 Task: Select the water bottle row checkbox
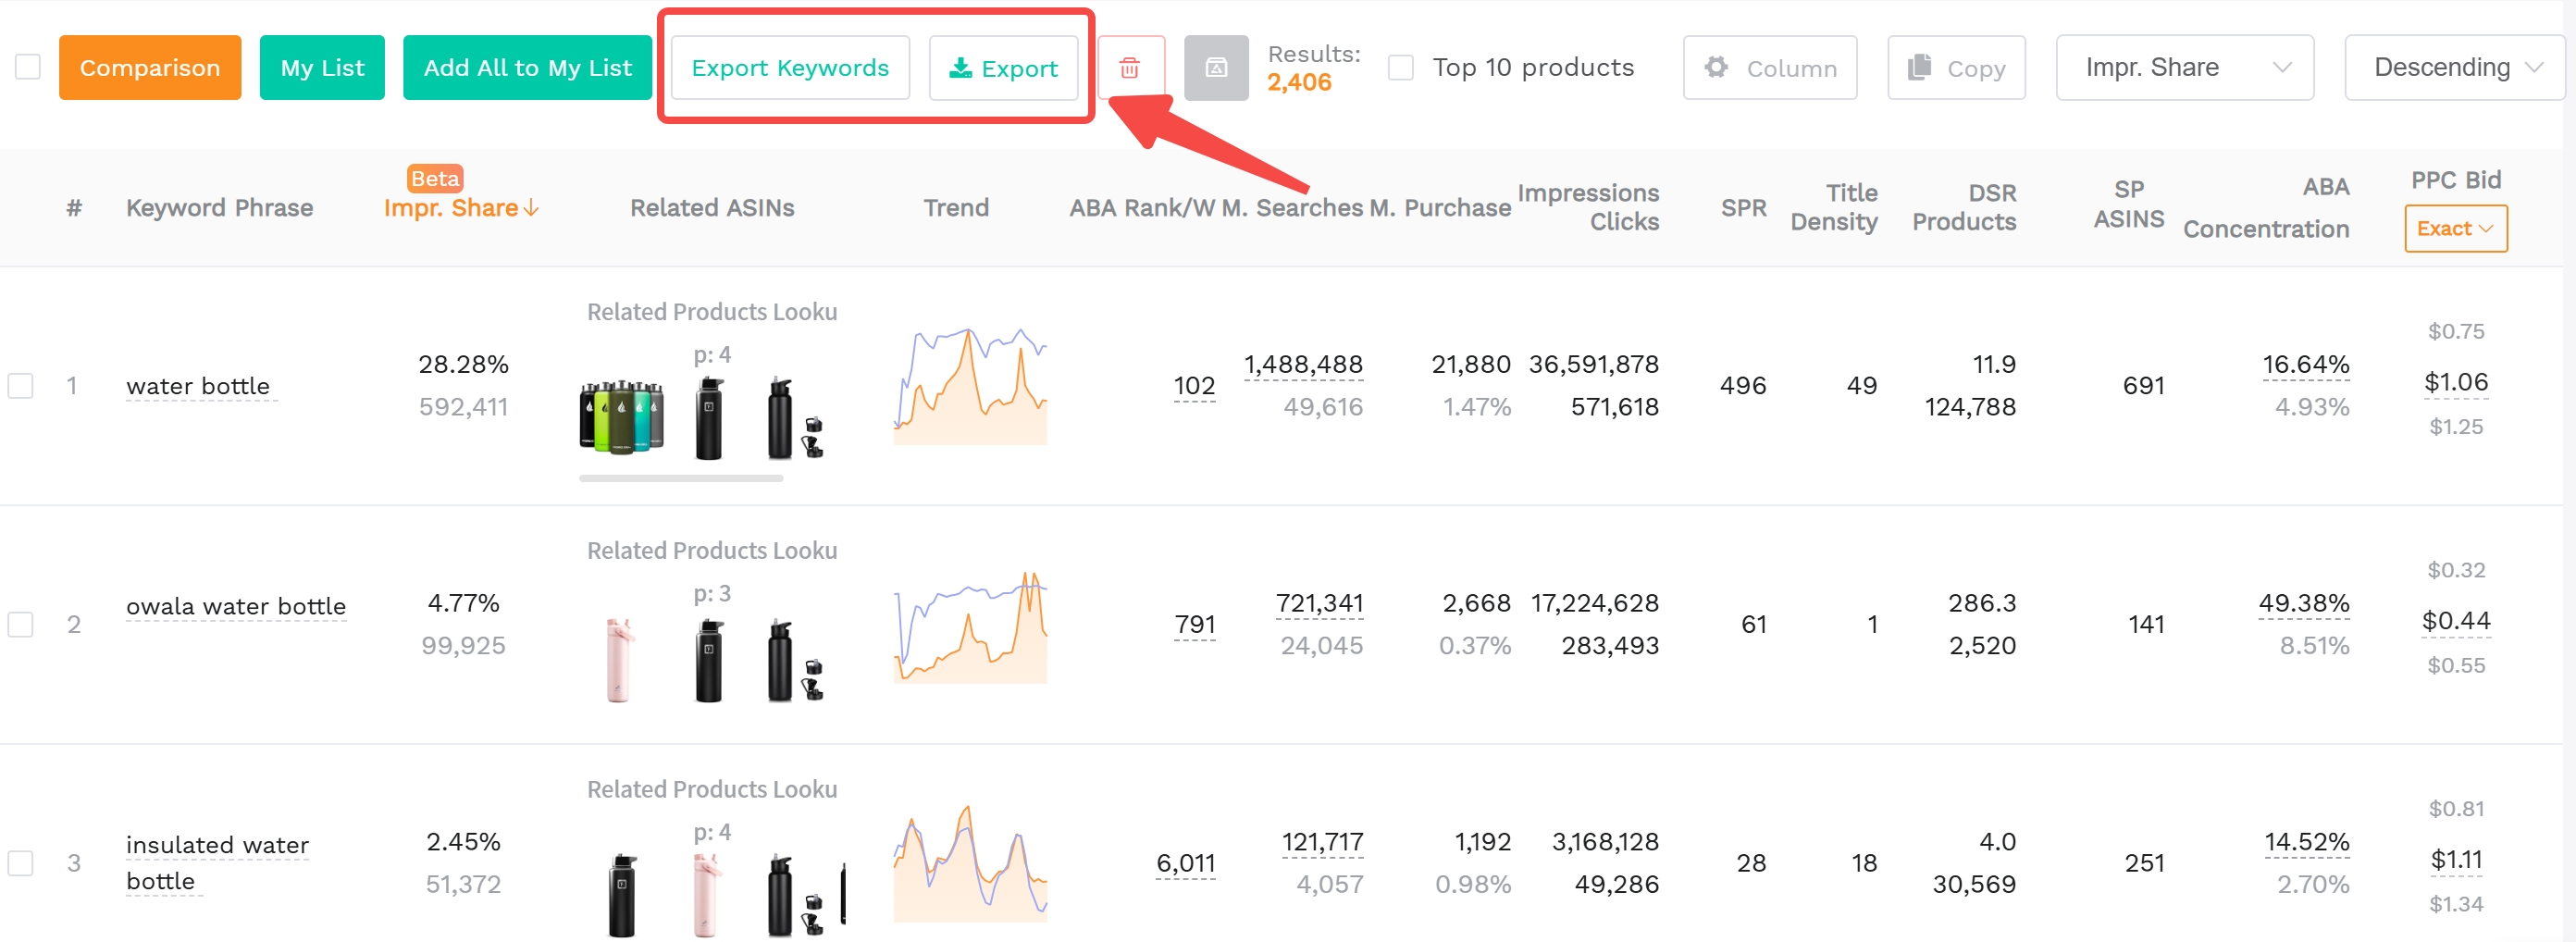pyautogui.click(x=21, y=386)
